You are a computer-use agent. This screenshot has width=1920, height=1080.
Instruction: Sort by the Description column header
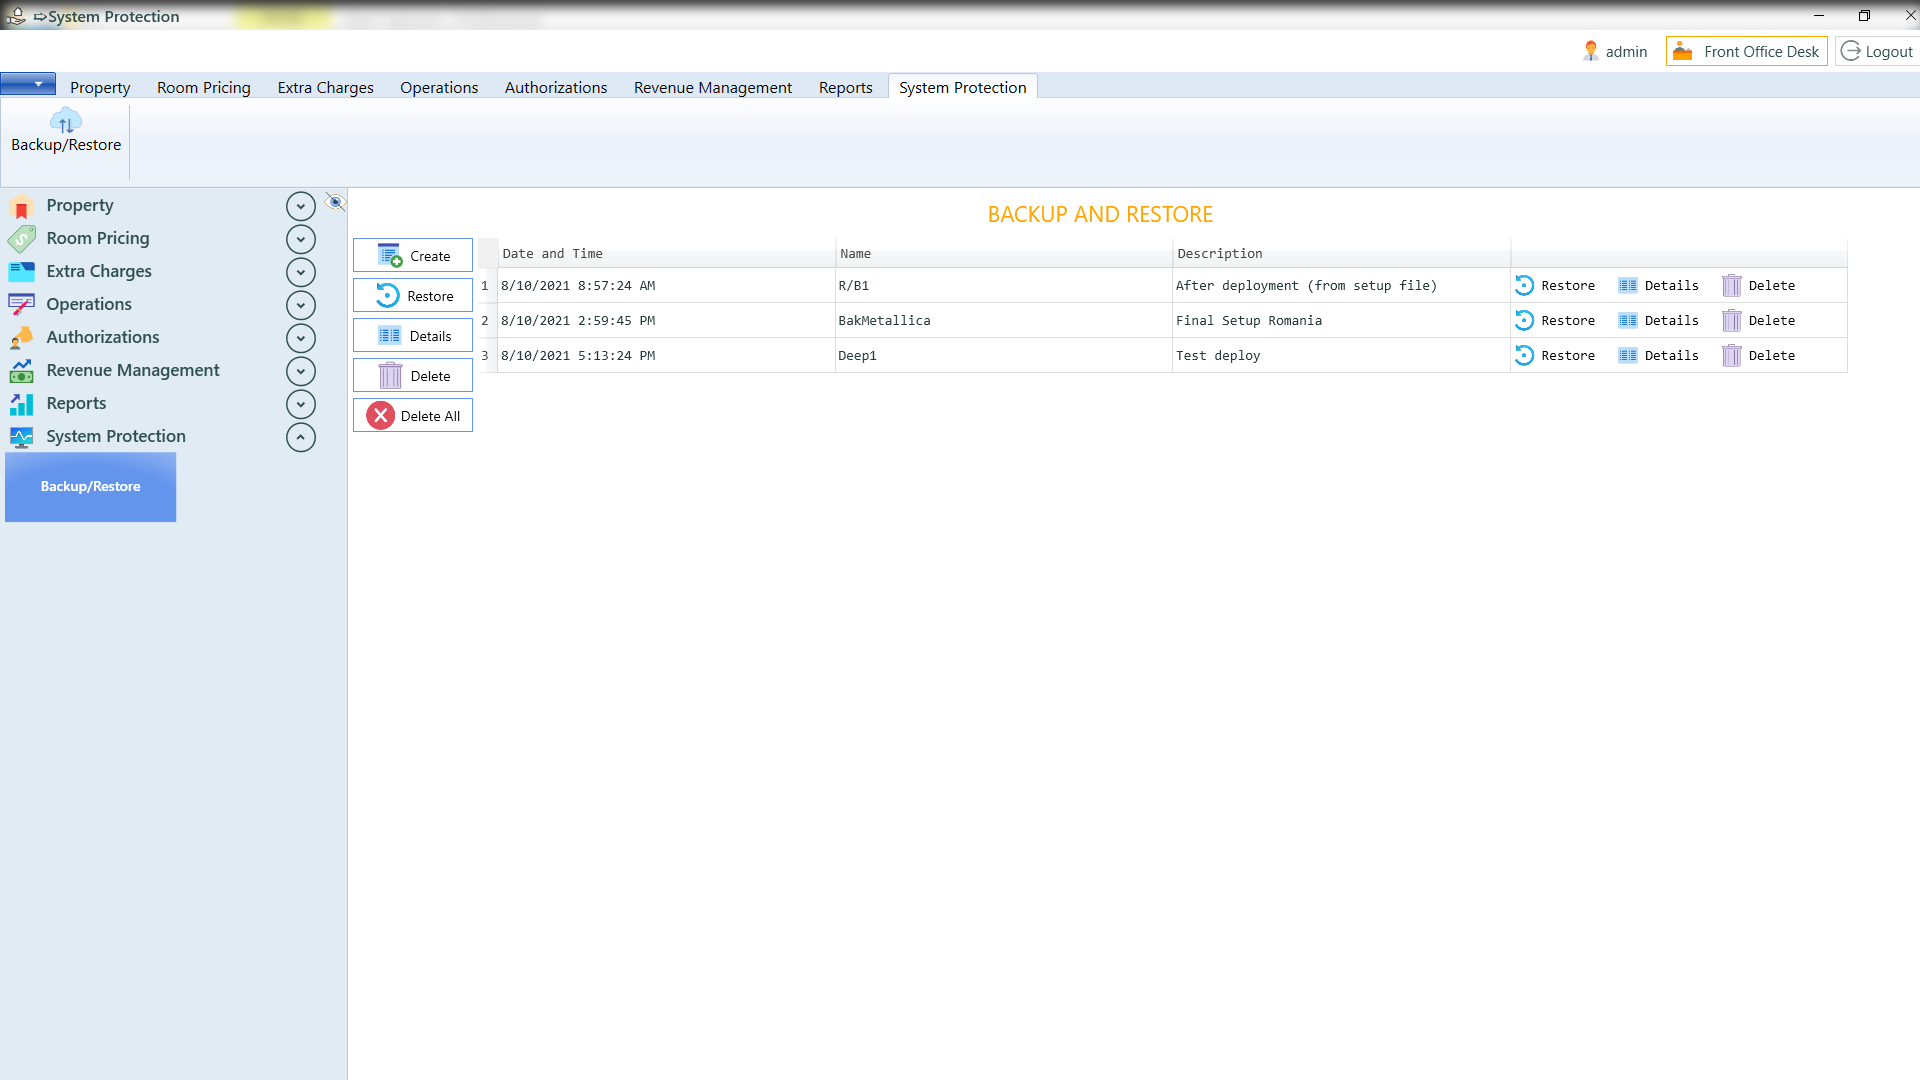[1341, 253]
